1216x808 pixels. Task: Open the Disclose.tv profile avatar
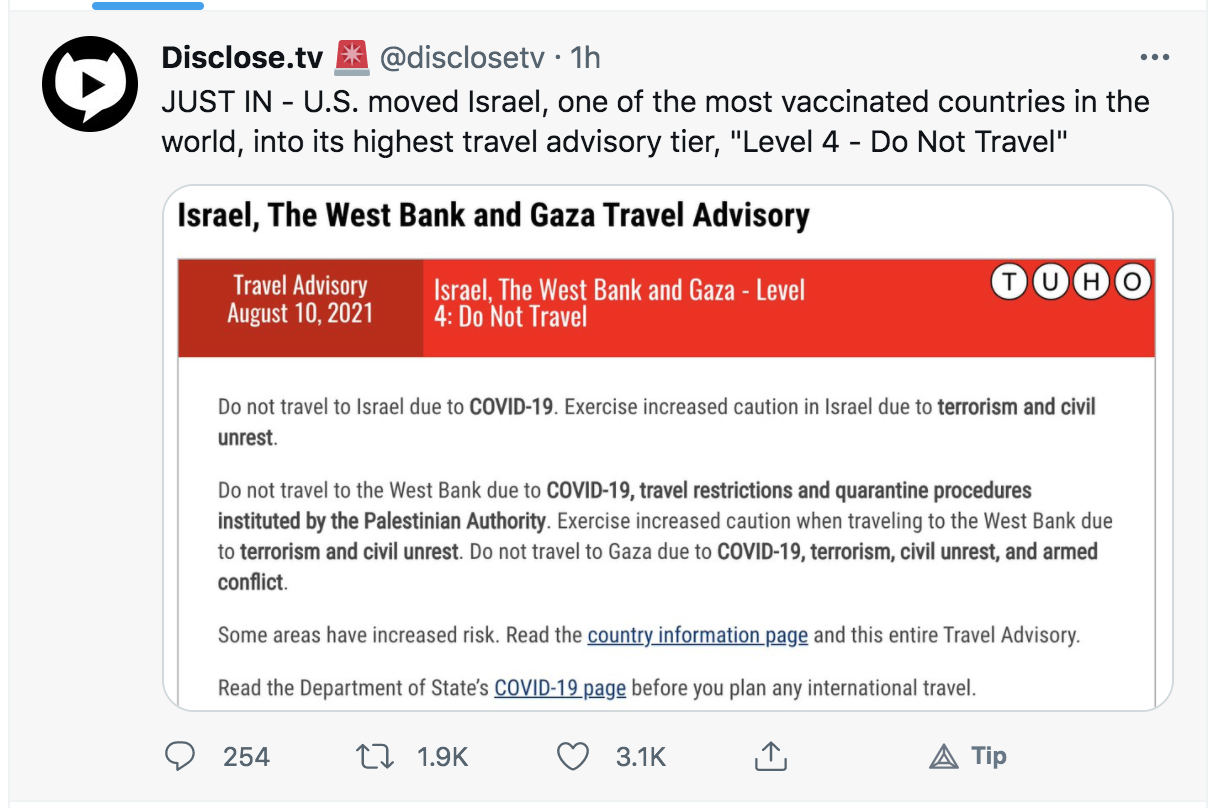pos(89,85)
